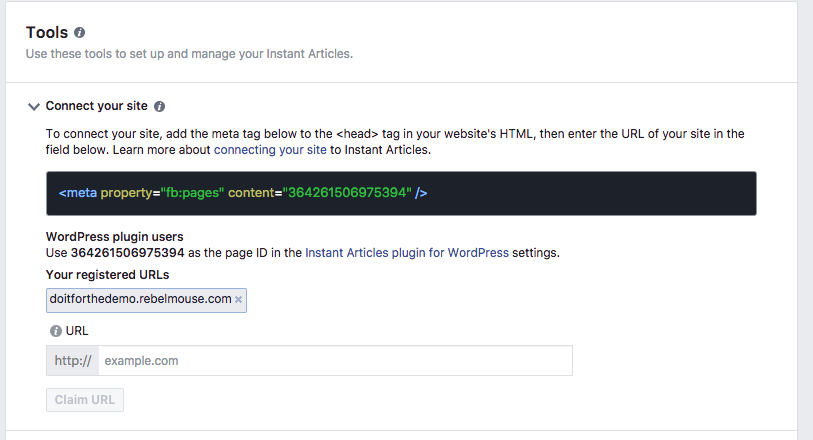The width and height of the screenshot is (813, 440).
Task: Select the doitforthedemo.rebelmouse.com URL token
Action: coord(141,299)
